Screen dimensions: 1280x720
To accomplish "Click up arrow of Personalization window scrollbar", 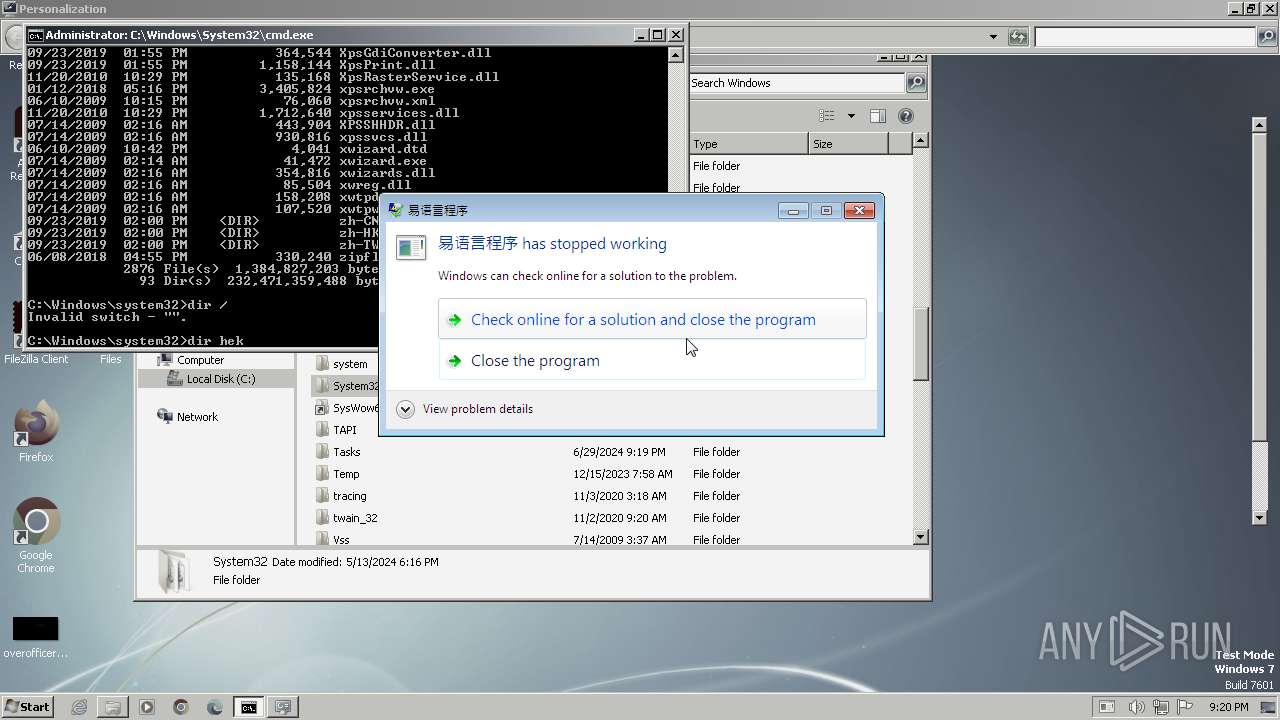I will click(1260, 124).
